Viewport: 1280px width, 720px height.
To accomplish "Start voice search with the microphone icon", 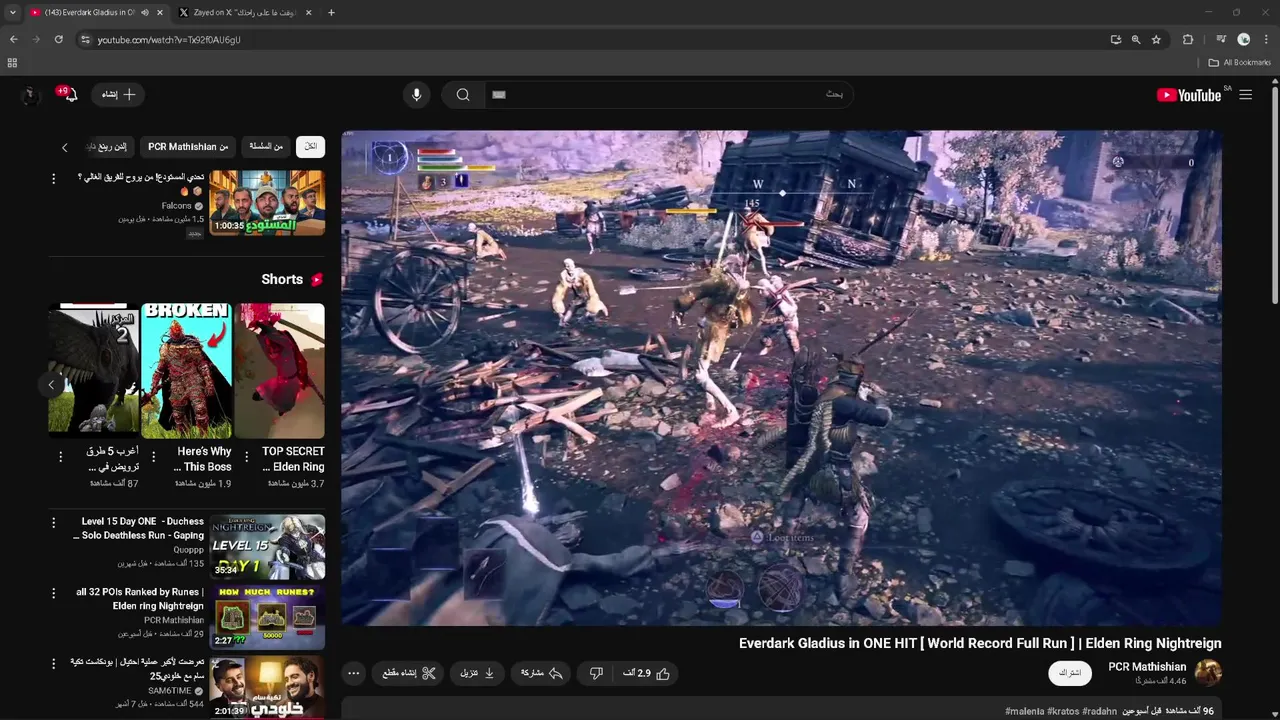I will pos(417,95).
